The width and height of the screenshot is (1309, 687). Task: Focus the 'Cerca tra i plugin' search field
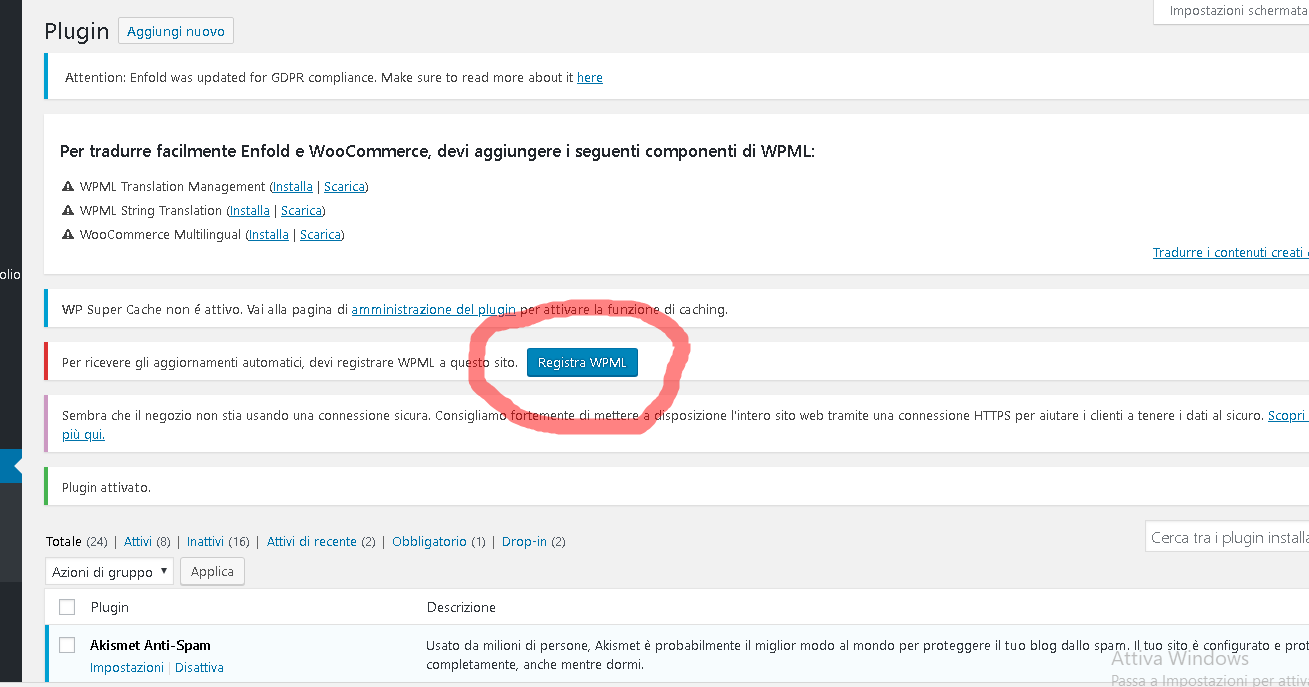(x=1227, y=537)
